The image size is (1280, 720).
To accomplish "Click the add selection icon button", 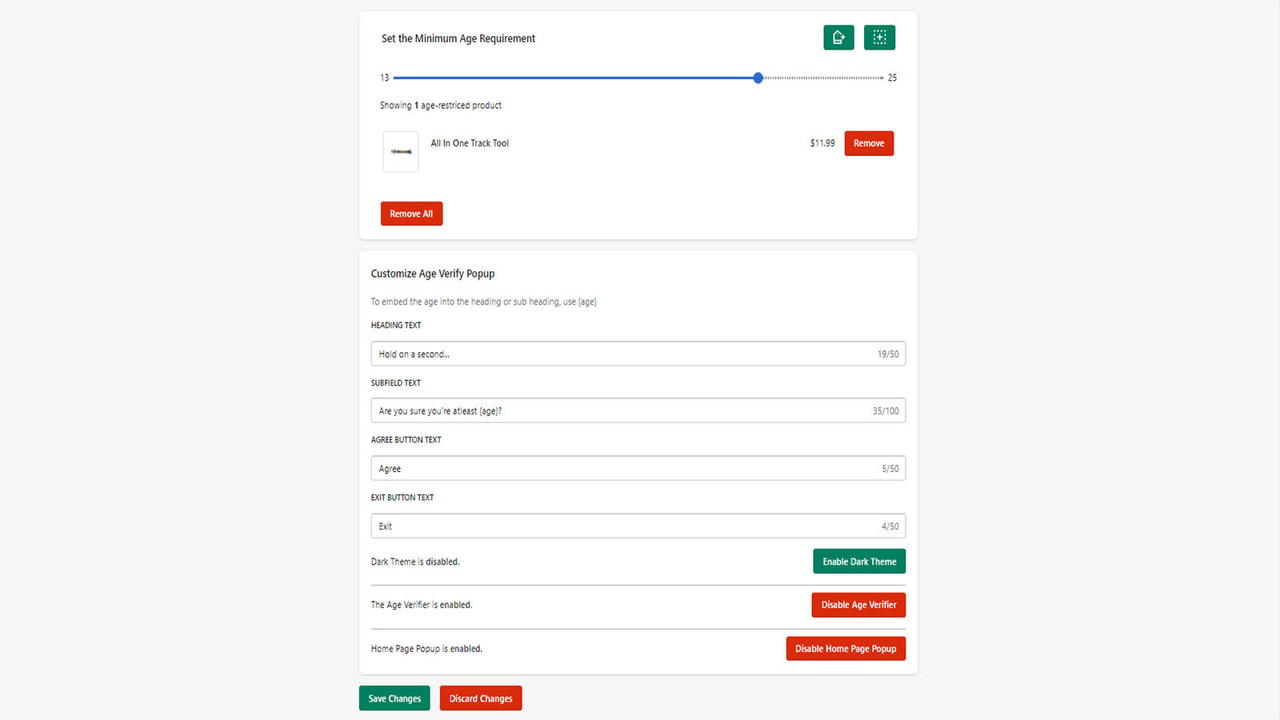I will point(879,37).
